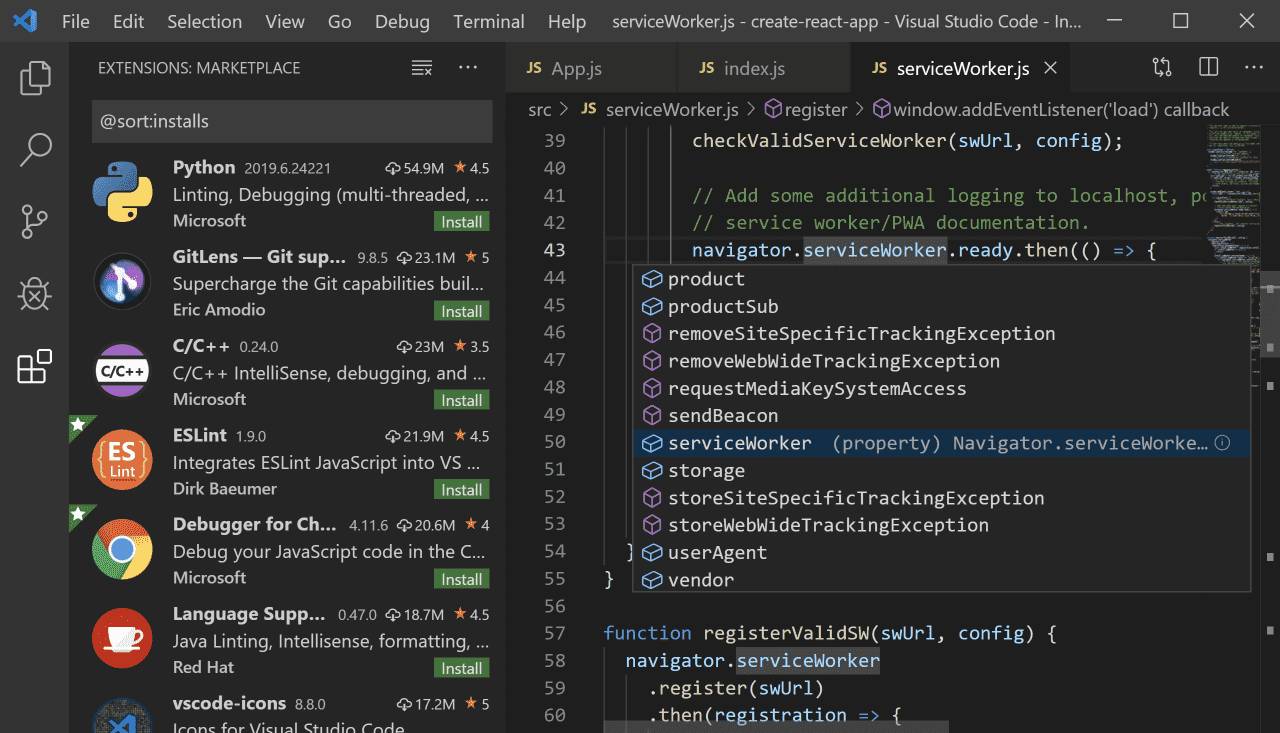The height and width of the screenshot is (733, 1280).
Task: Click line number 57 in gutter
Action: 555,633
